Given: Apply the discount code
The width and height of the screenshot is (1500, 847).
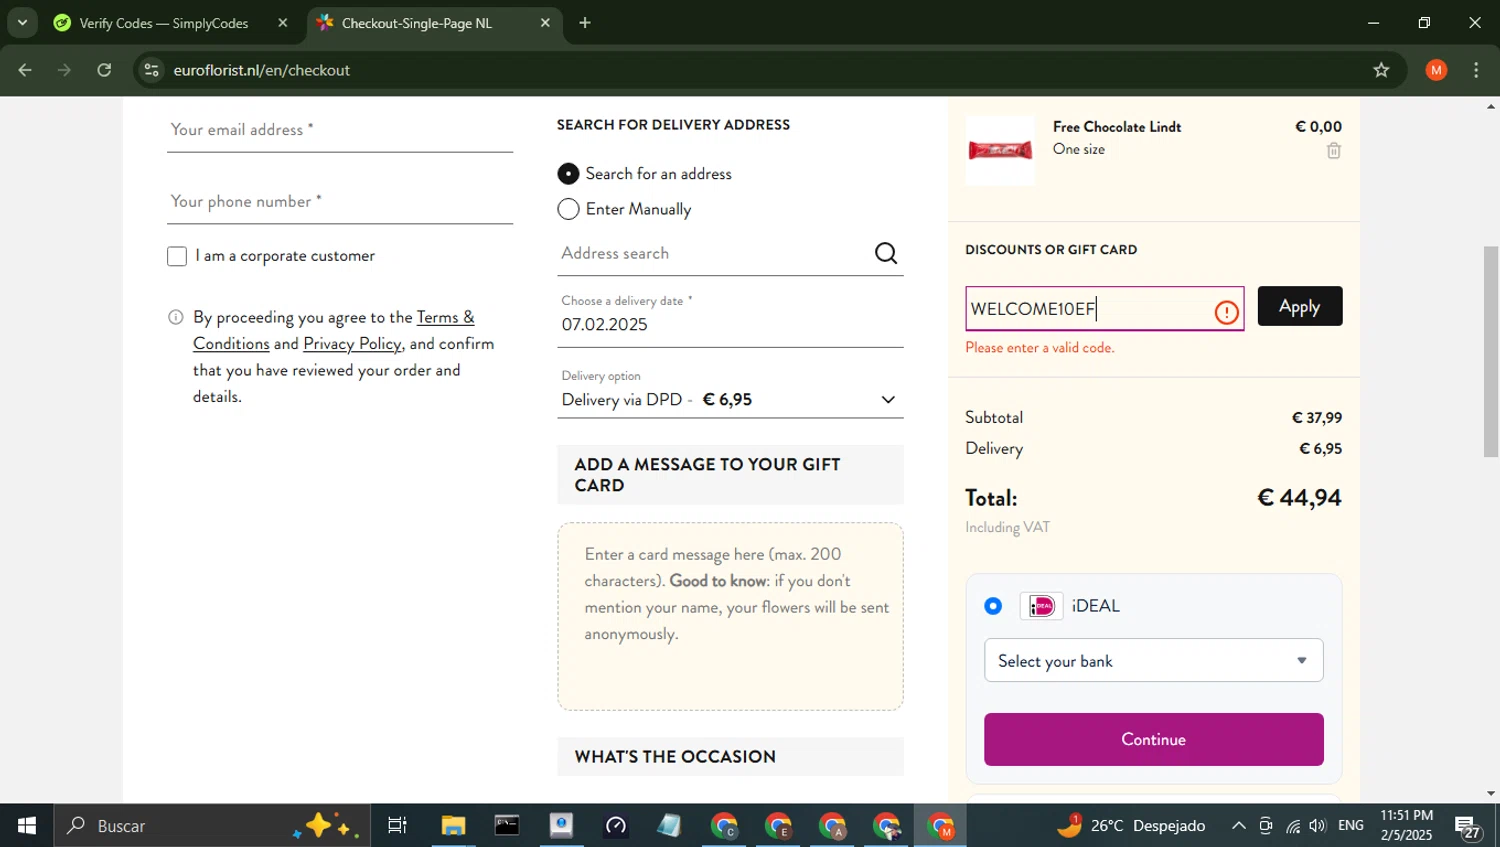Looking at the screenshot, I should coord(1299,306).
